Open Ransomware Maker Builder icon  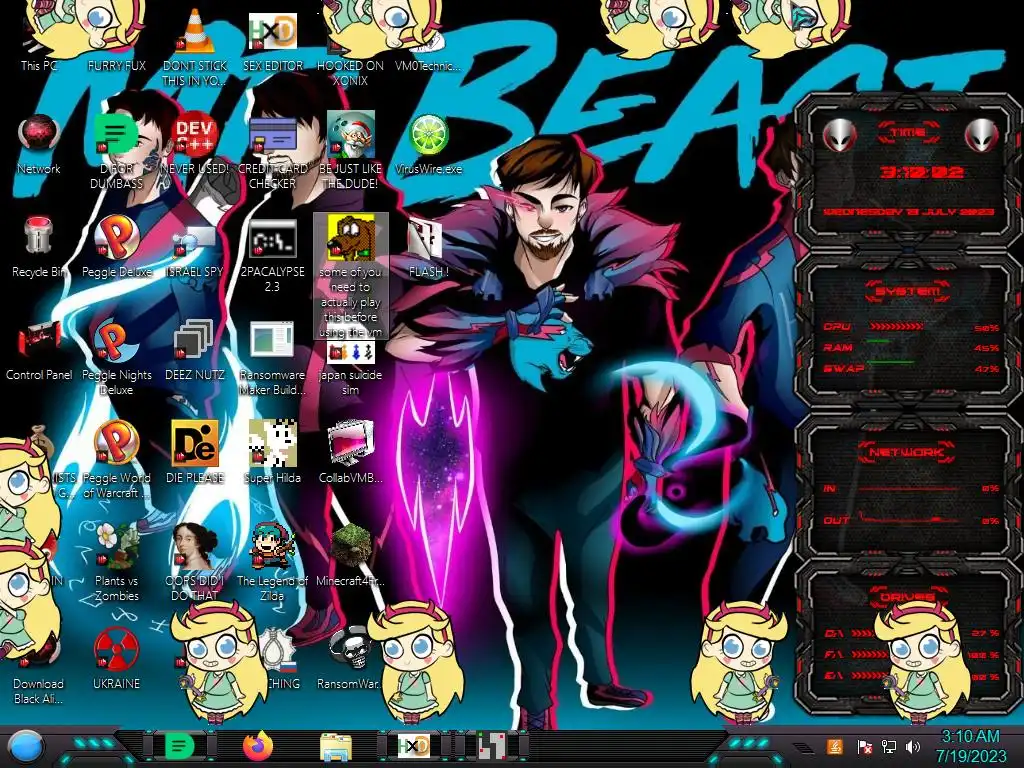pyautogui.click(x=272, y=340)
